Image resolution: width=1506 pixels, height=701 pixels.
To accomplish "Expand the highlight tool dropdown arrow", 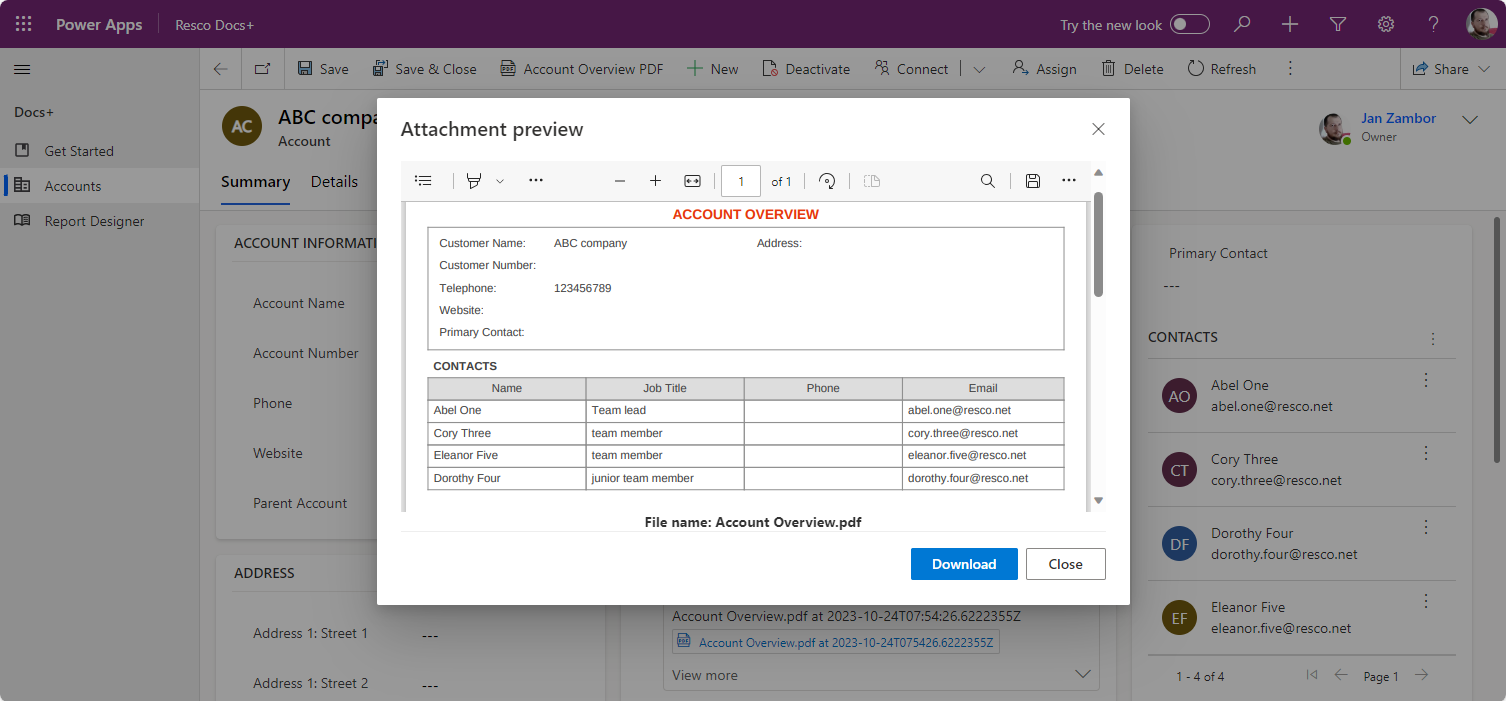I will 500,181.
